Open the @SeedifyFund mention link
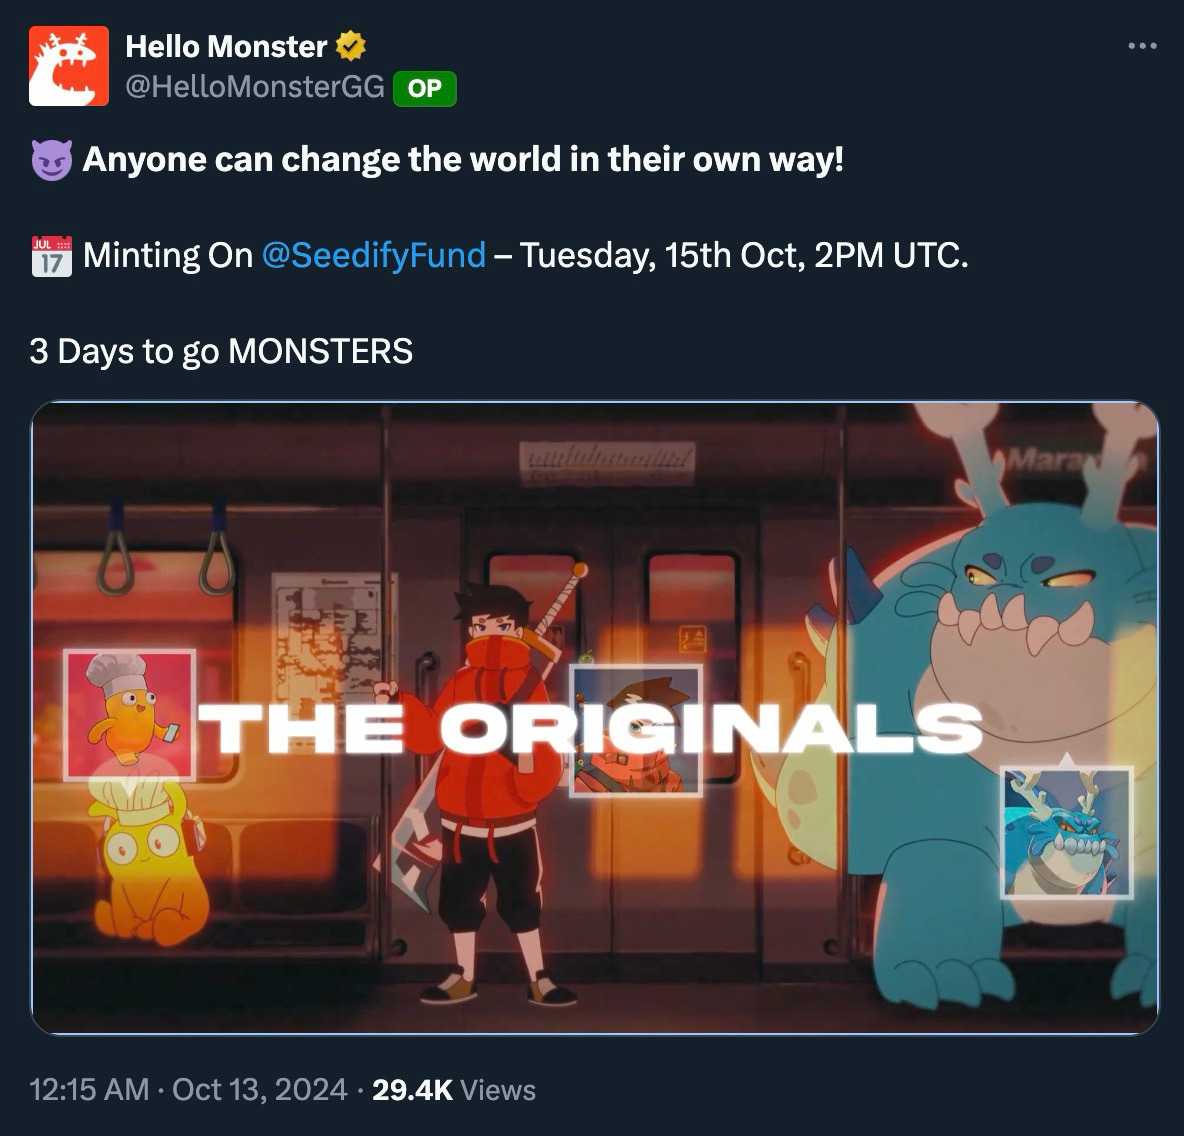This screenshot has width=1184, height=1136. [373, 255]
